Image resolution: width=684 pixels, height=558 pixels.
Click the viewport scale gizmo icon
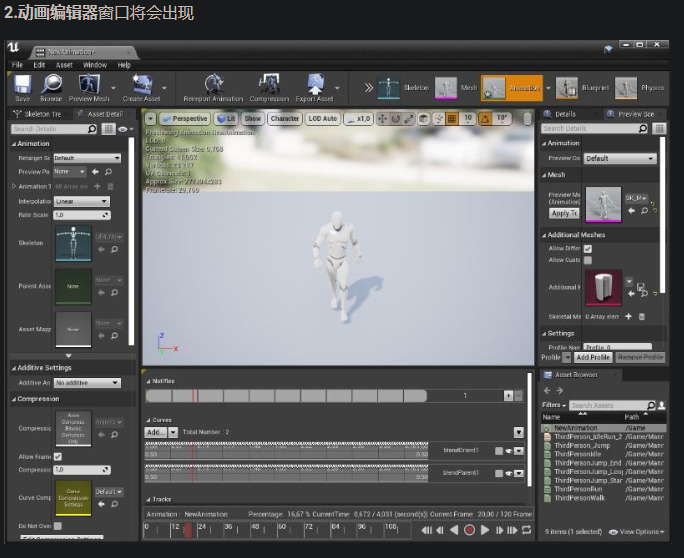(x=409, y=119)
